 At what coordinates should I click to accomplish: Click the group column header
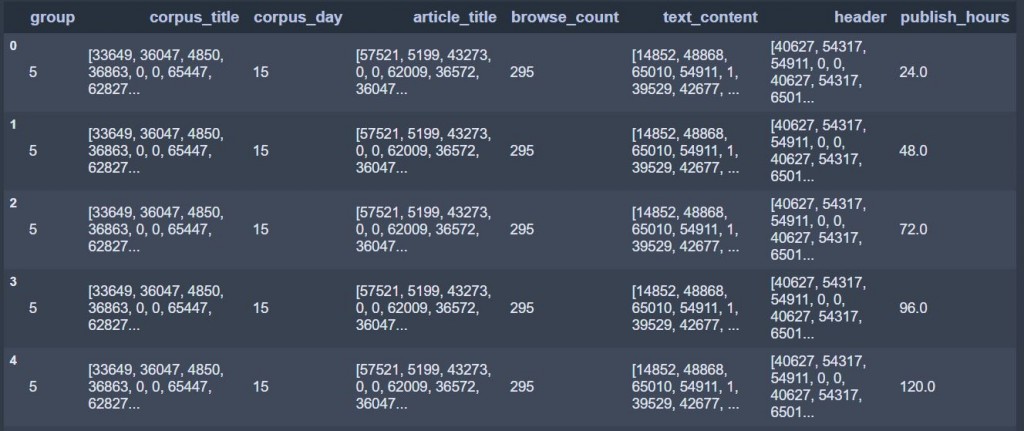click(52, 18)
